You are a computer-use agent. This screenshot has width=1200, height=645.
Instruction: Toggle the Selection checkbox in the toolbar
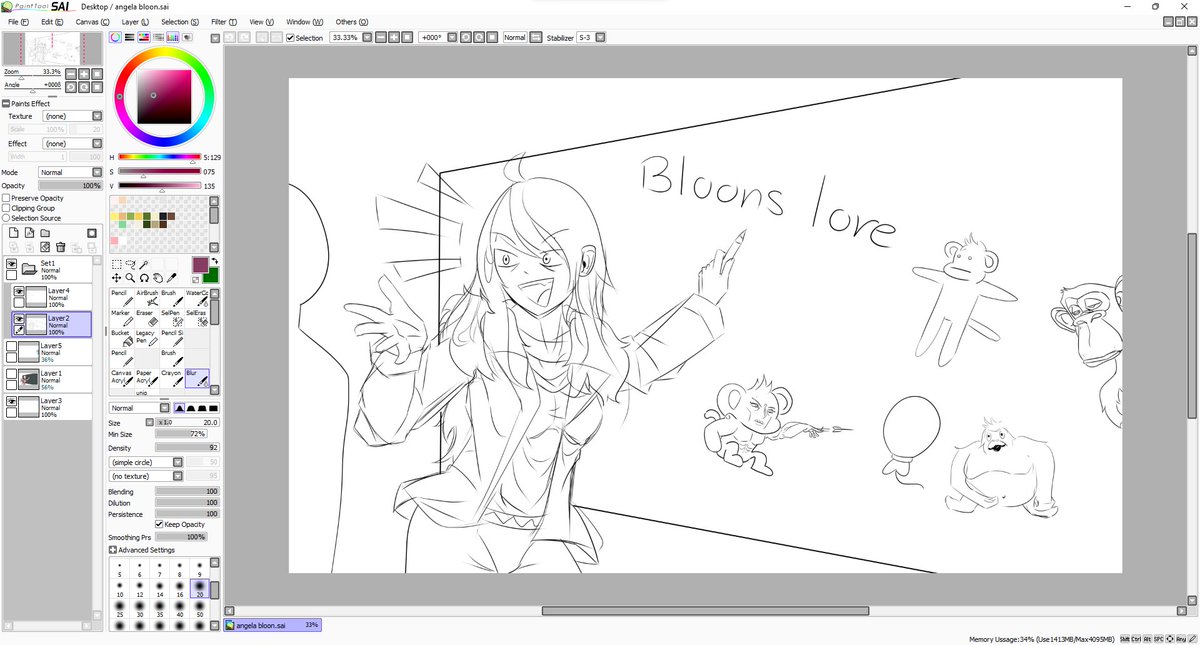[x=290, y=38]
